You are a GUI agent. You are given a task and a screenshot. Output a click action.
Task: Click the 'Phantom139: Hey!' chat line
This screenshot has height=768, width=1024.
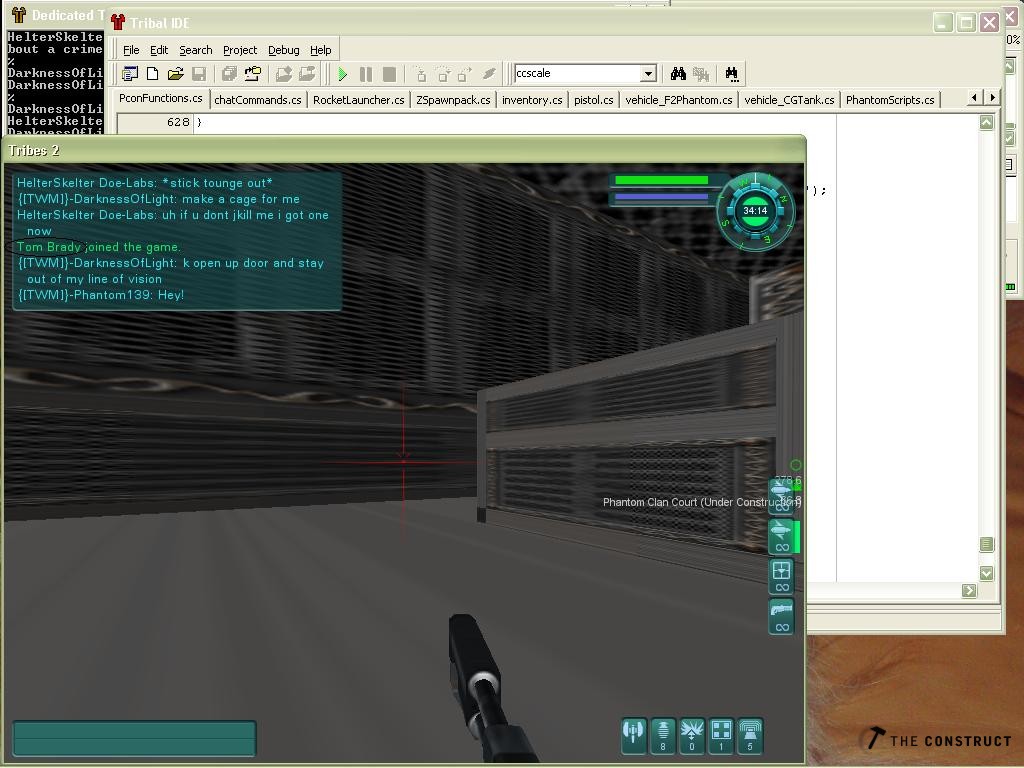pos(101,295)
